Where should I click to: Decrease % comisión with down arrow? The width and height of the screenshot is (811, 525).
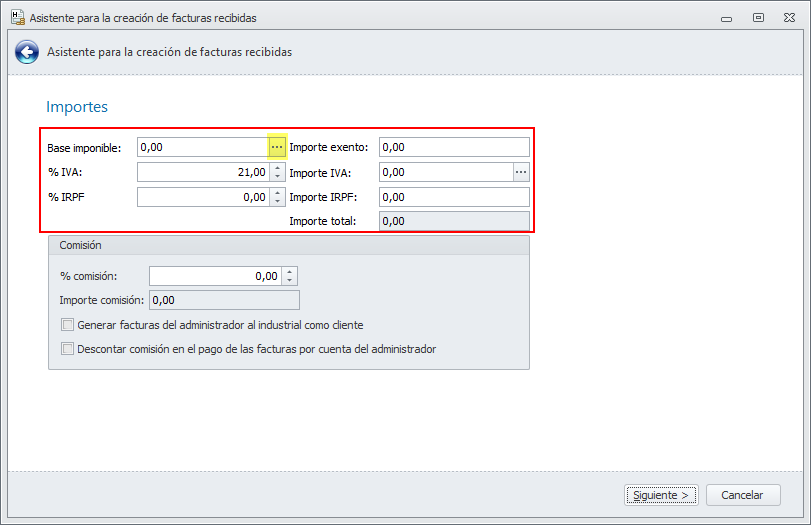[x=290, y=280]
